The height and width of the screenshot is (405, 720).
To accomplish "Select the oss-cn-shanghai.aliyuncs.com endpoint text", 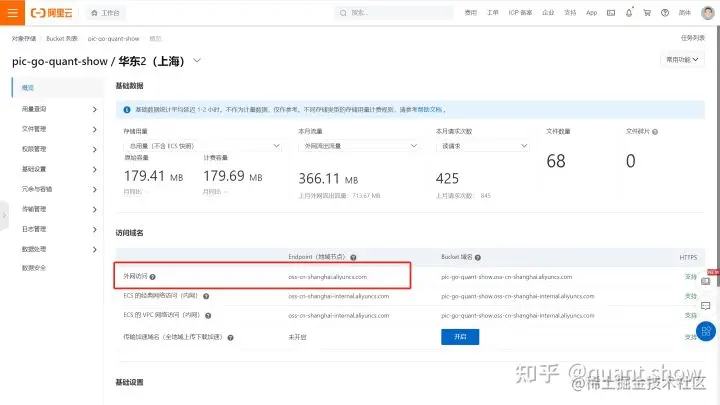I will pyautogui.click(x=327, y=277).
